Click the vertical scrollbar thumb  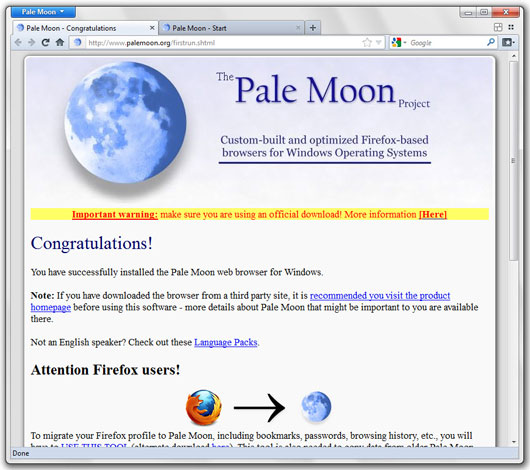[514, 161]
